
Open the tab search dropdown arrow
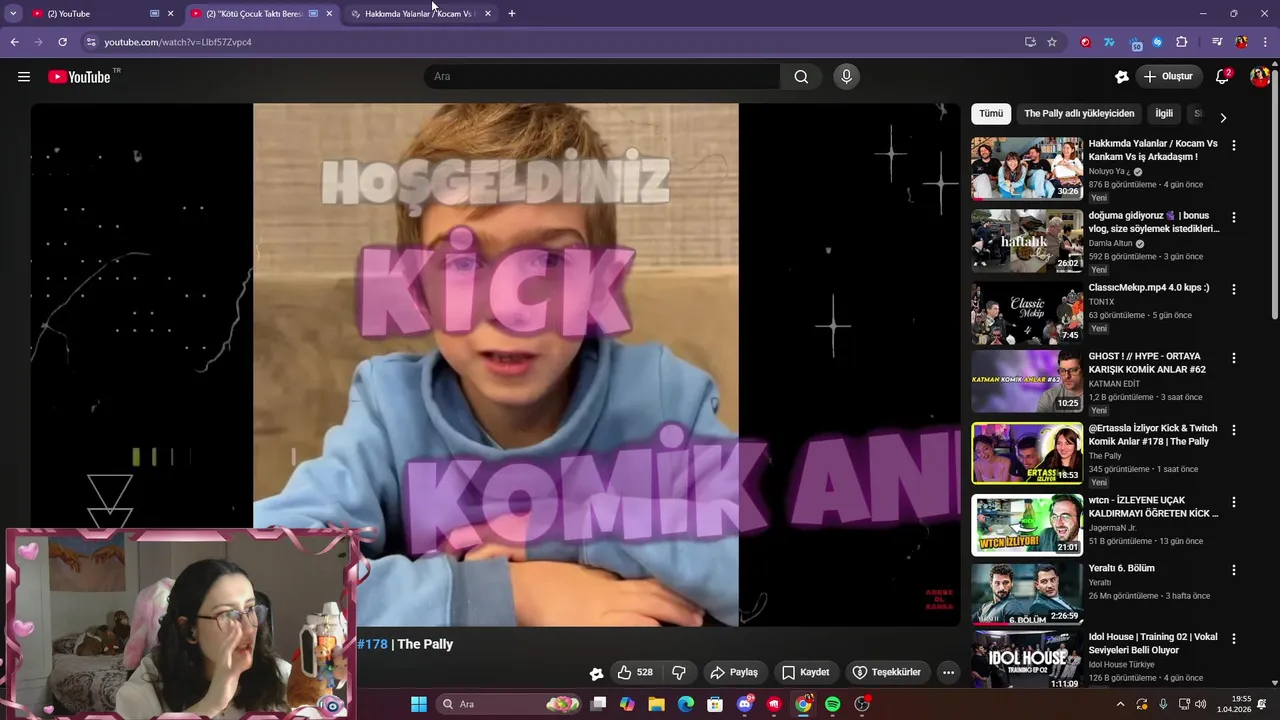coord(13,14)
